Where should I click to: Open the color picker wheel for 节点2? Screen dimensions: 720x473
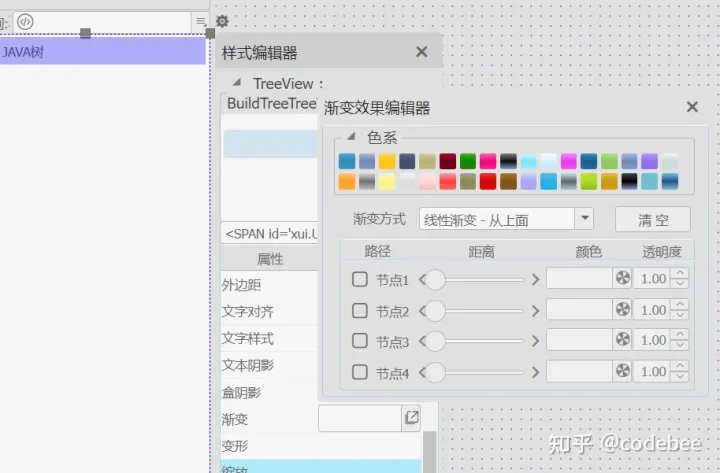622,310
